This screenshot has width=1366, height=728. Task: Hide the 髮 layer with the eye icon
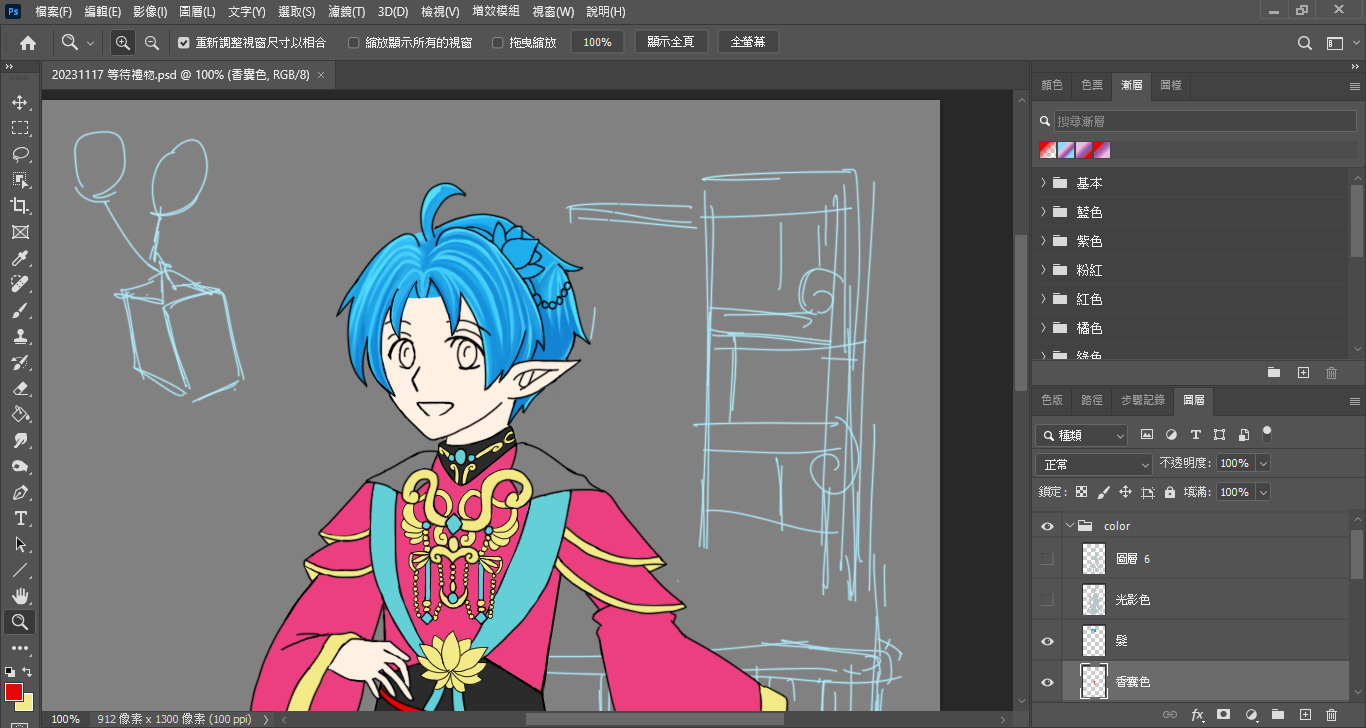tap(1047, 641)
